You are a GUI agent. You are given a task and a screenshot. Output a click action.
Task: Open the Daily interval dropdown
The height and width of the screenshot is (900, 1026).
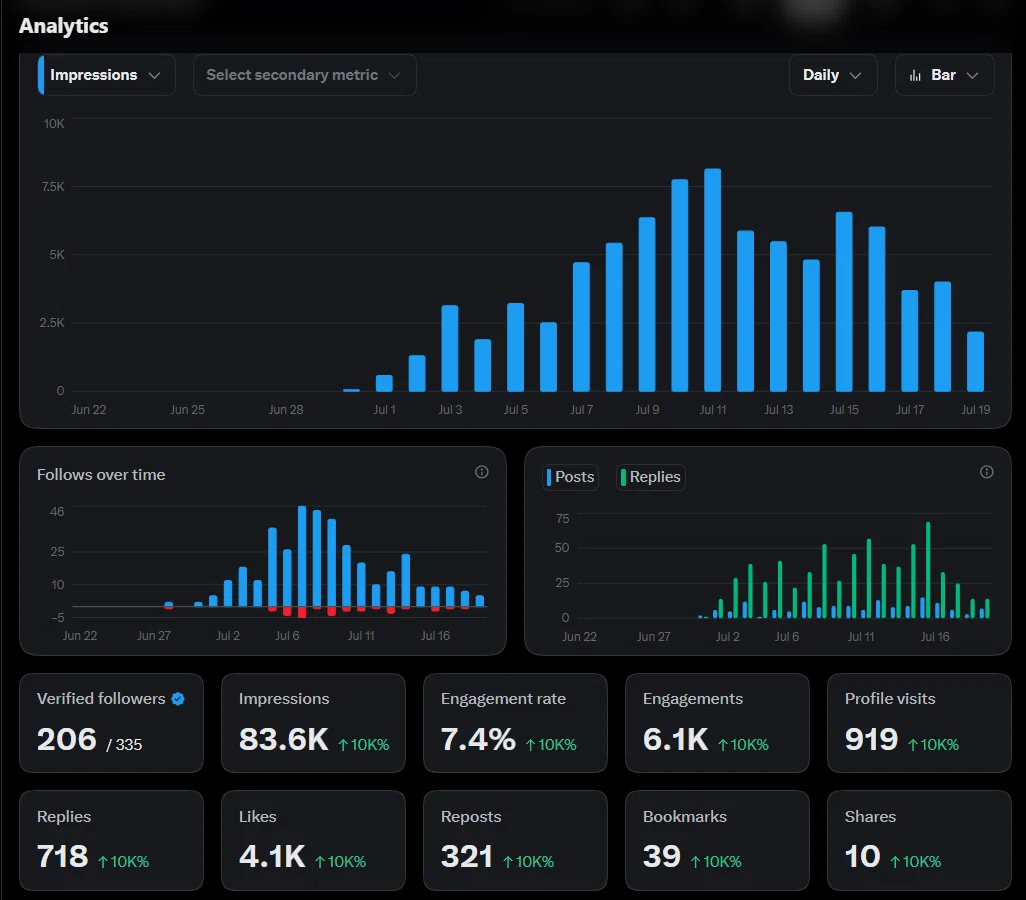[x=832, y=75]
